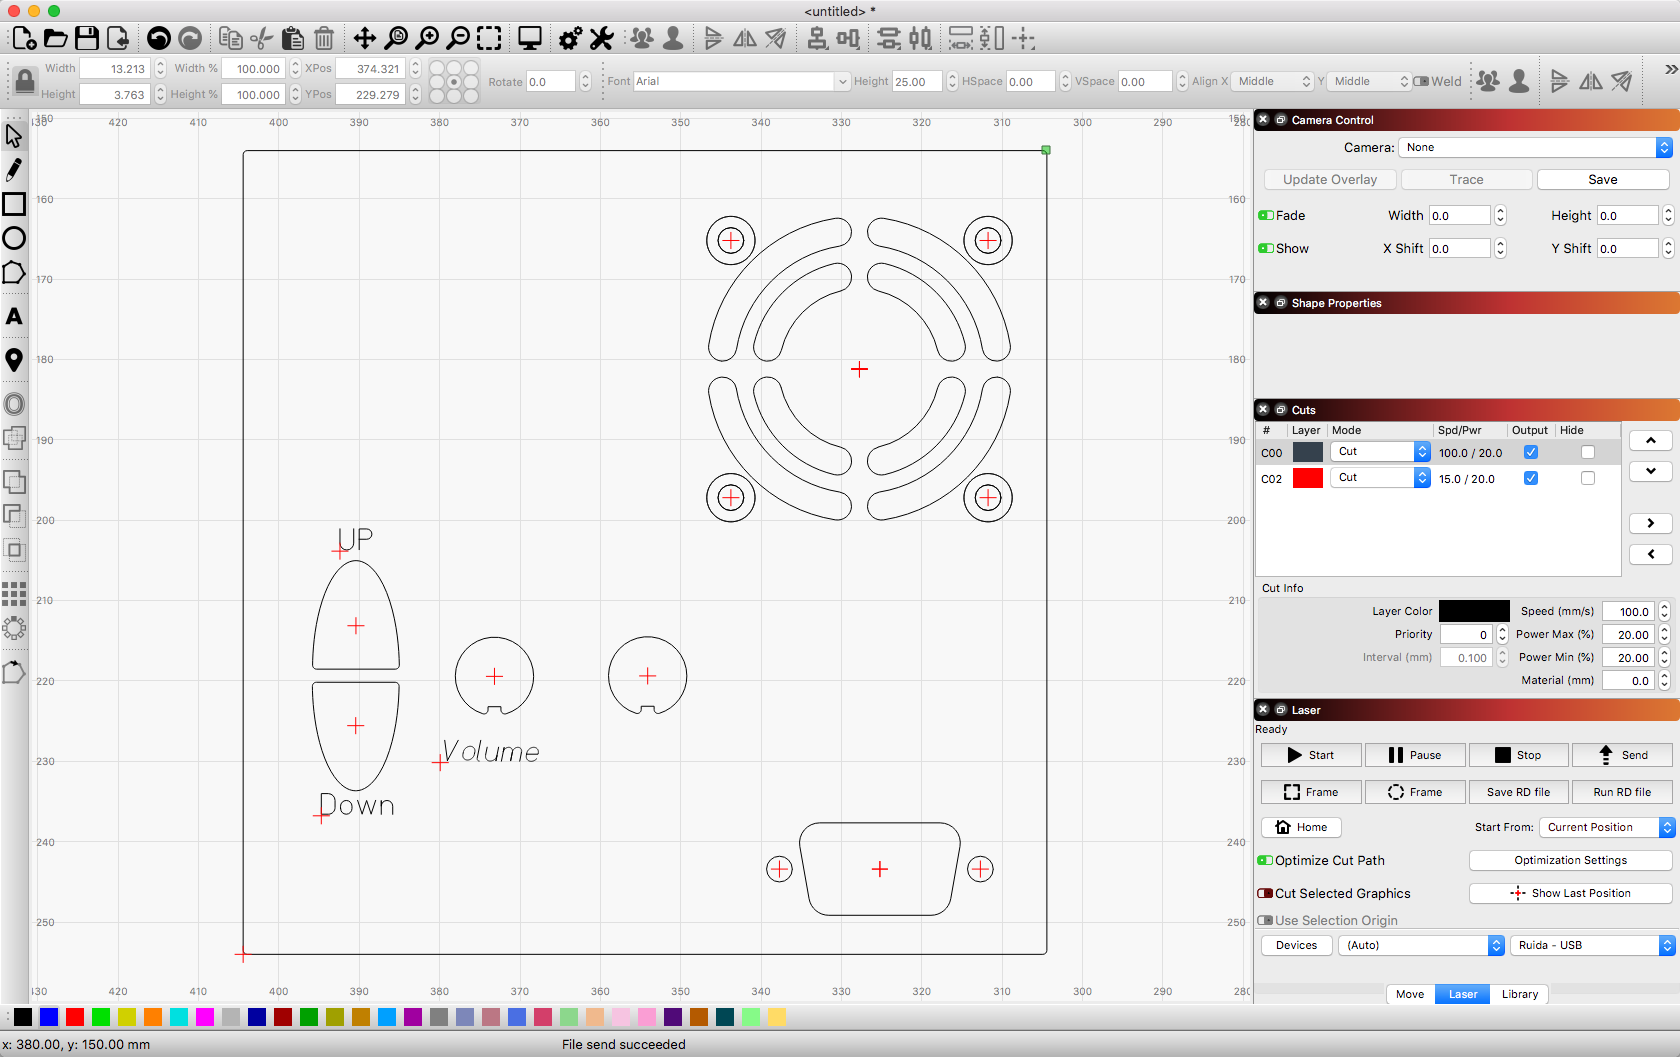Open the (Auto) port dropdown
Screen dimensions: 1680x1057
[x=1421, y=945]
